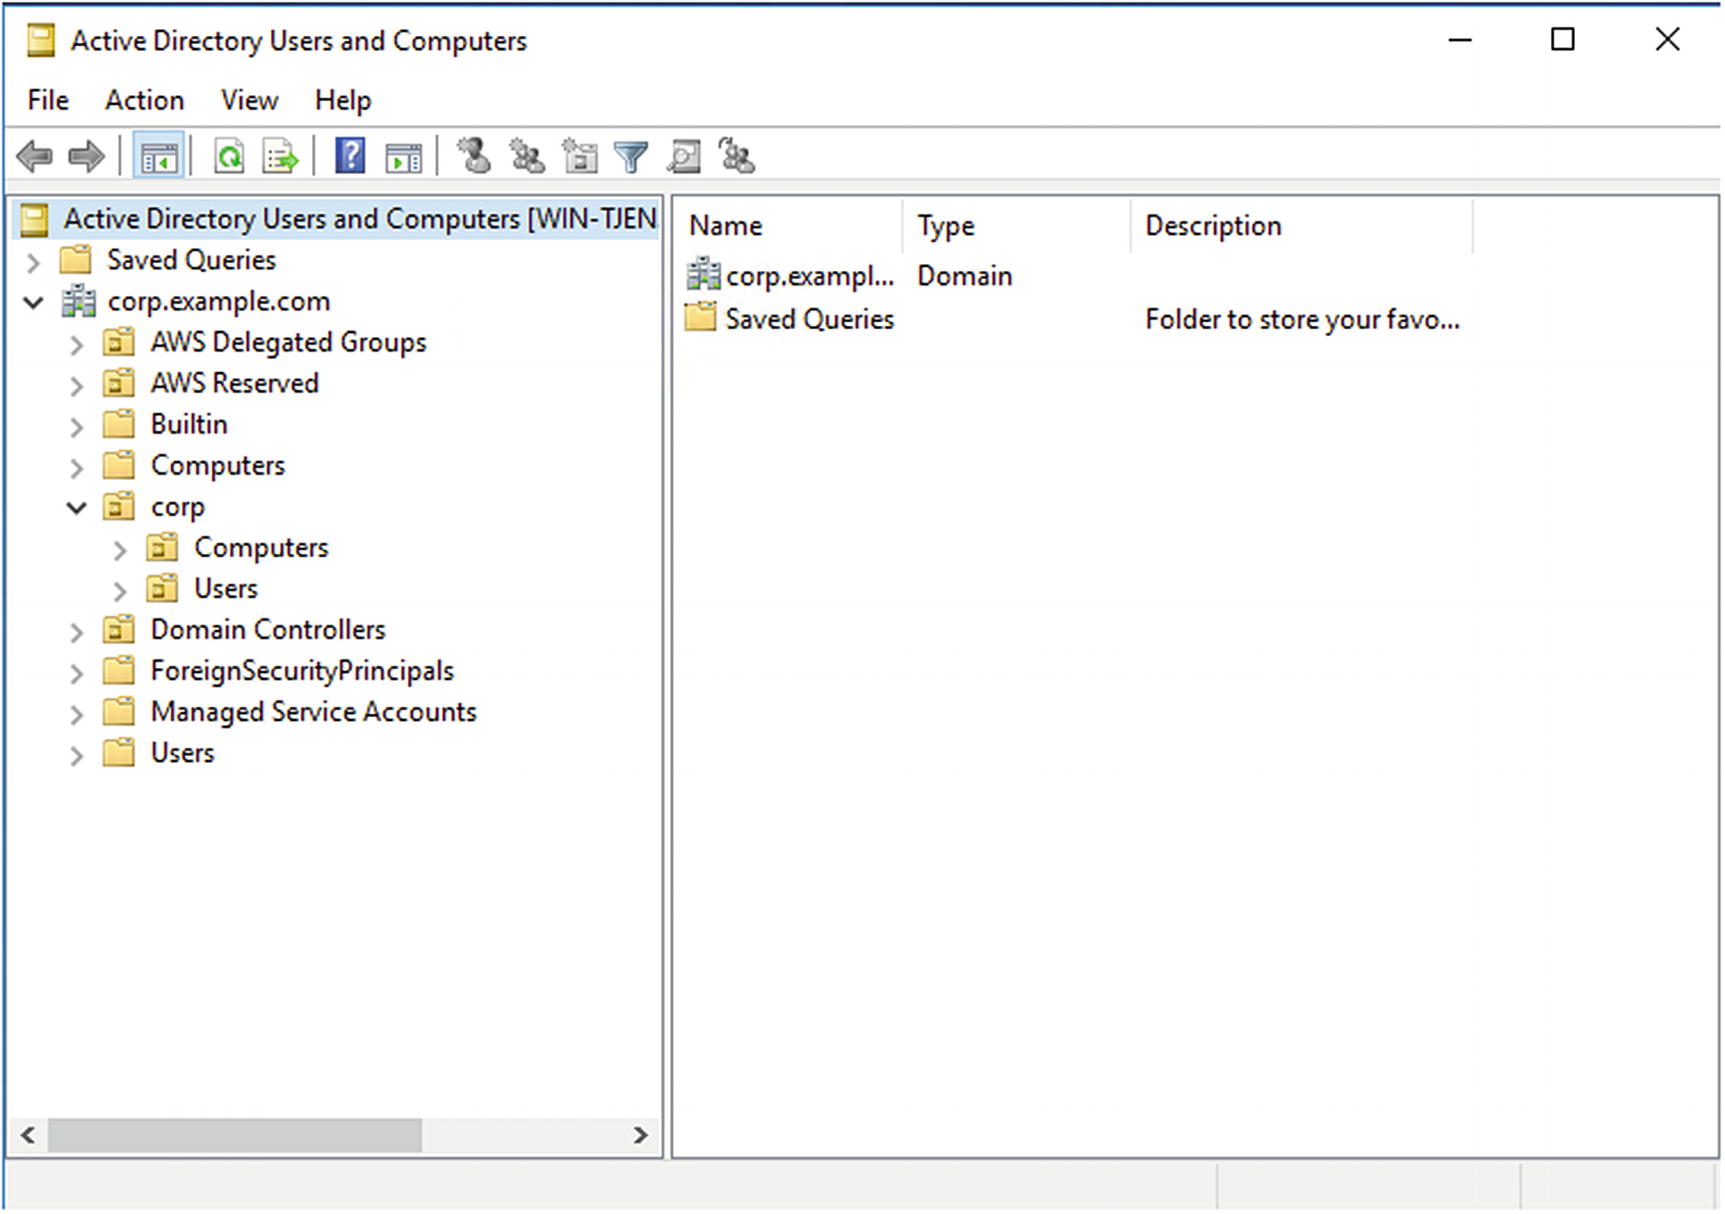Expand the Builtin node
Image resolution: width=1725 pixels, height=1214 pixels.
[76, 427]
